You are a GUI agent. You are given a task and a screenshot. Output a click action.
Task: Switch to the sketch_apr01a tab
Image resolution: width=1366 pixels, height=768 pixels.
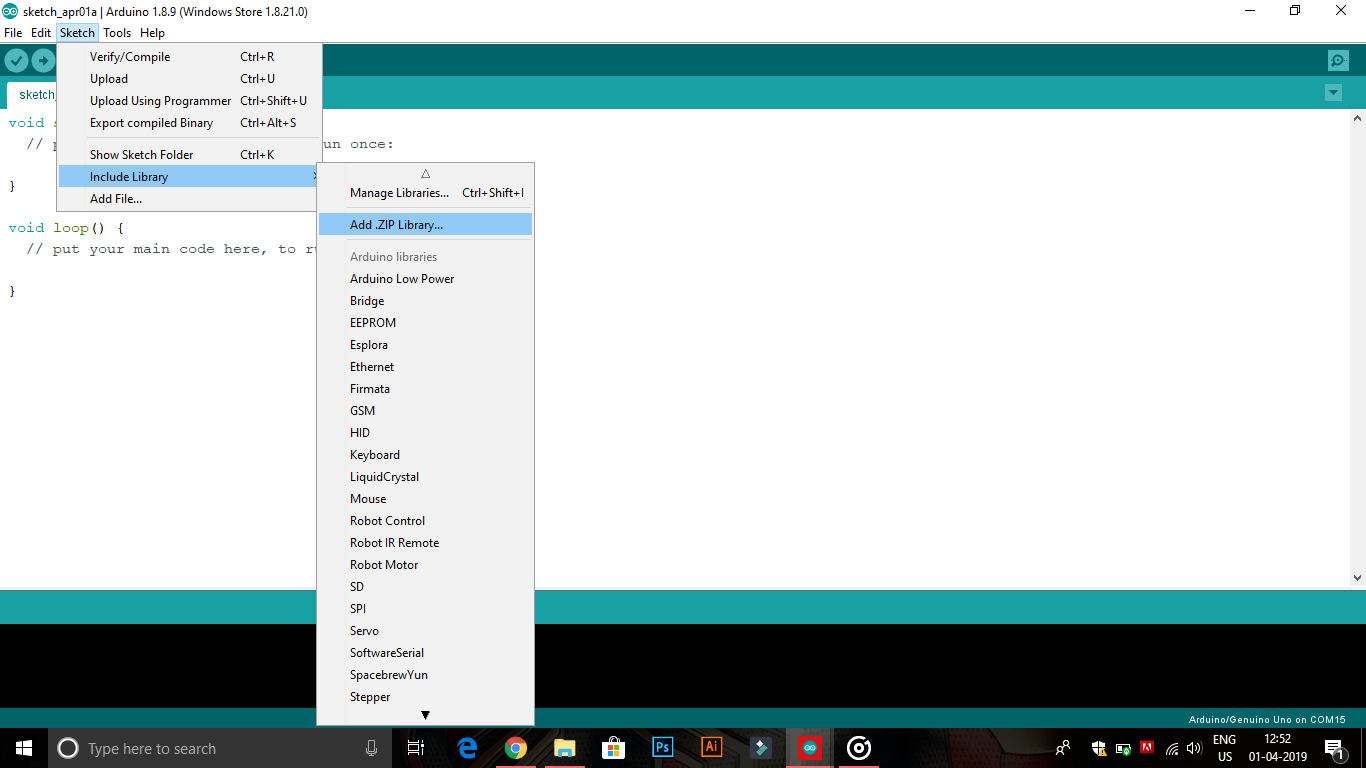pos(36,93)
